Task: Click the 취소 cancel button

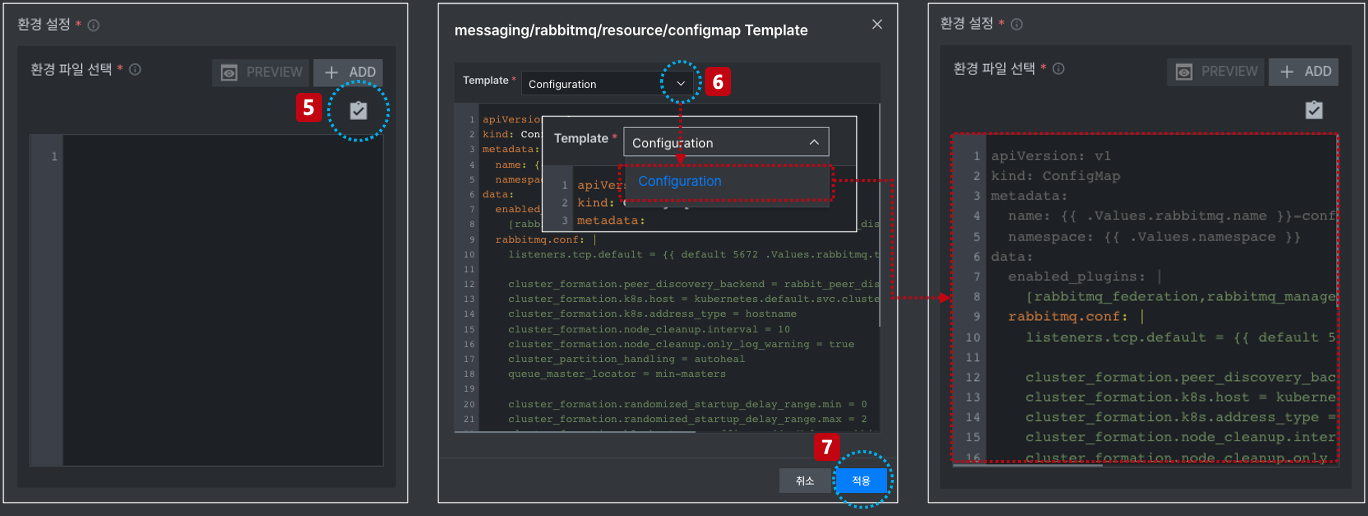Action: coord(805,481)
